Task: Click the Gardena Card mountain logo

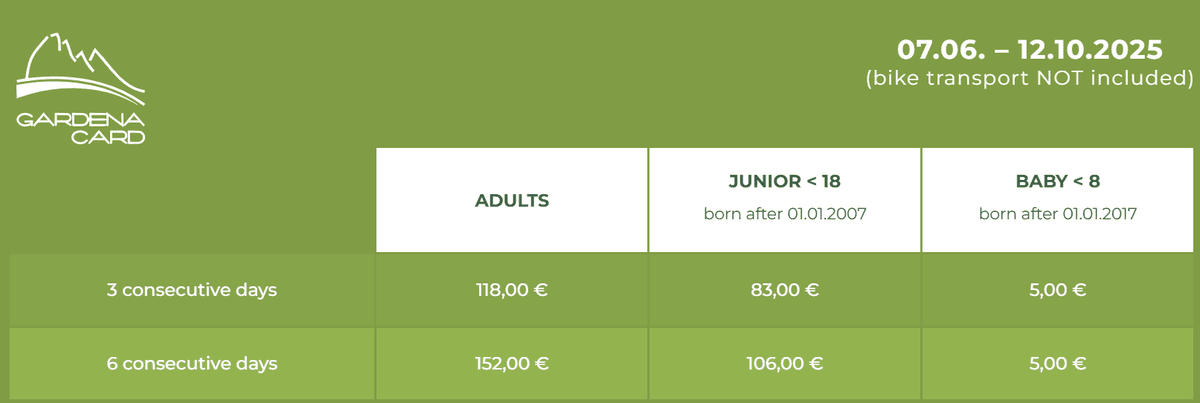Action: pos(82,88)
